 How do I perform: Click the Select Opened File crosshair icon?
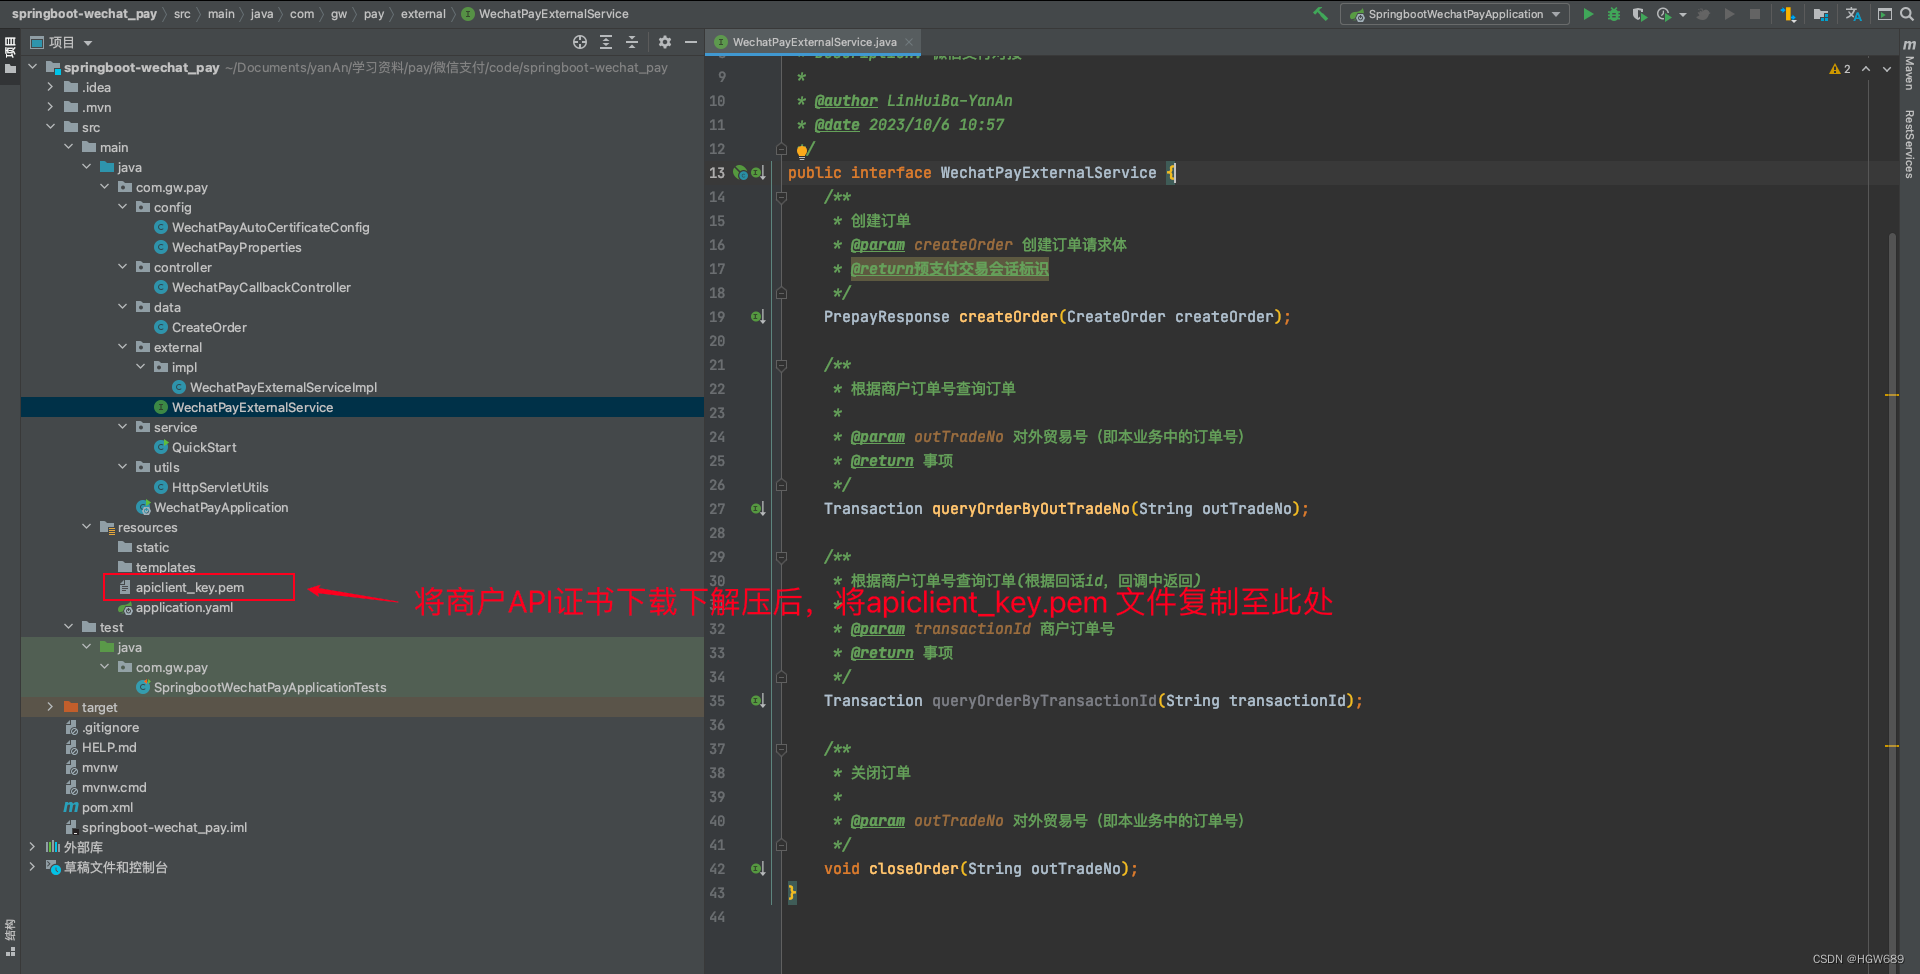point(580,42)
